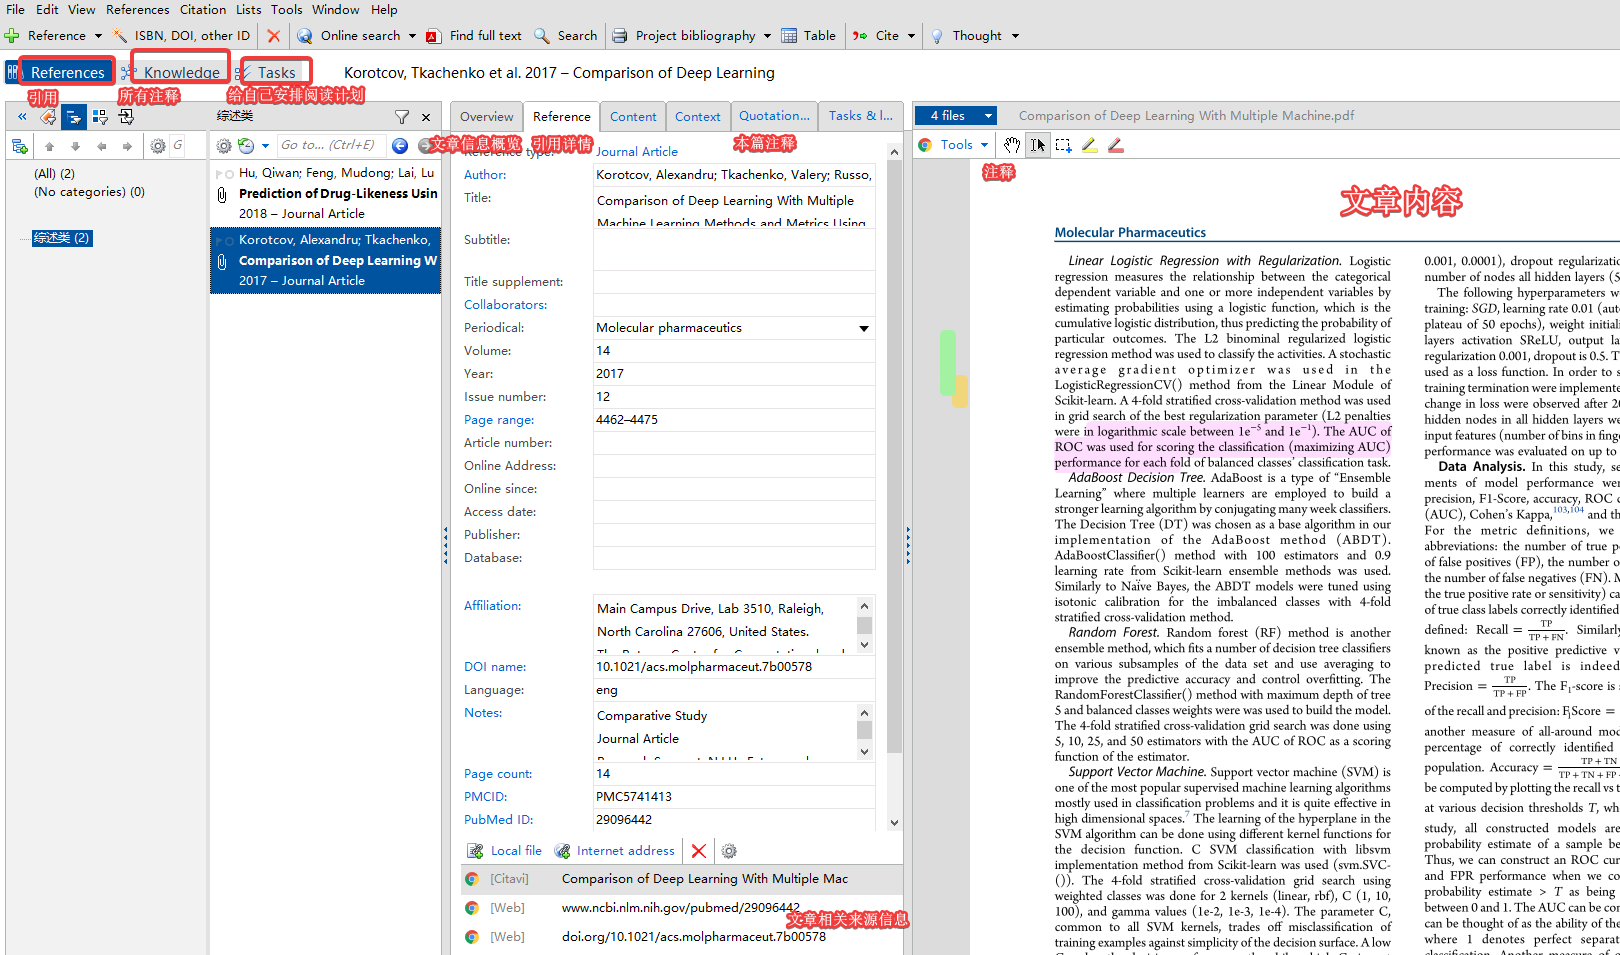1620x955 pixels.
Task: Open the Content tab
Action: (x=633, y=117)
